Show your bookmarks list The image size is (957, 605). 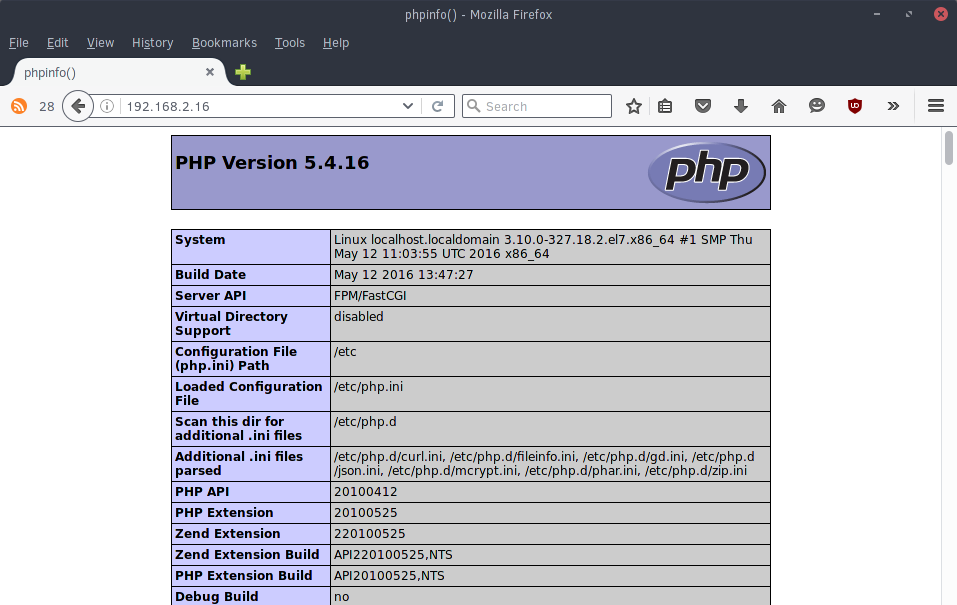[x=665, y=106]
